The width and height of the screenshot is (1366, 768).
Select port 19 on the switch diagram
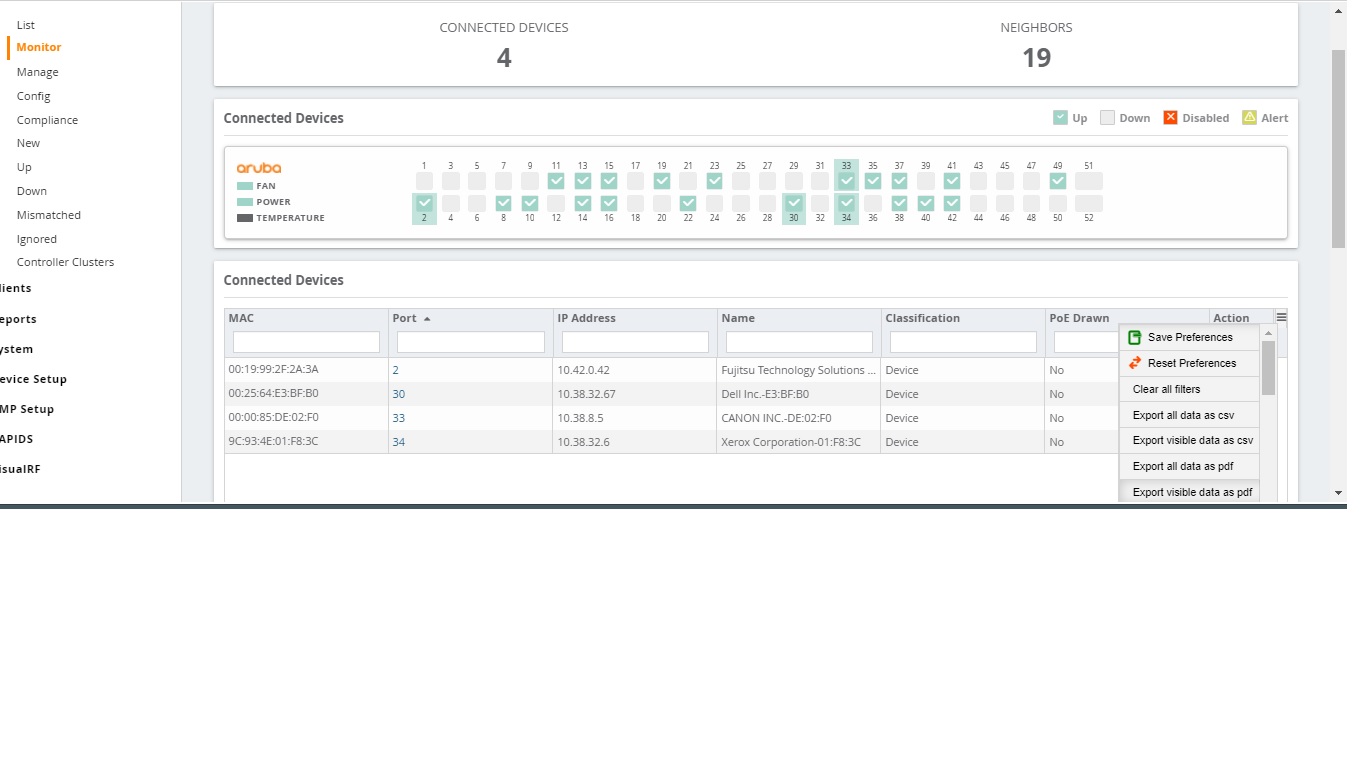(662, 181)
